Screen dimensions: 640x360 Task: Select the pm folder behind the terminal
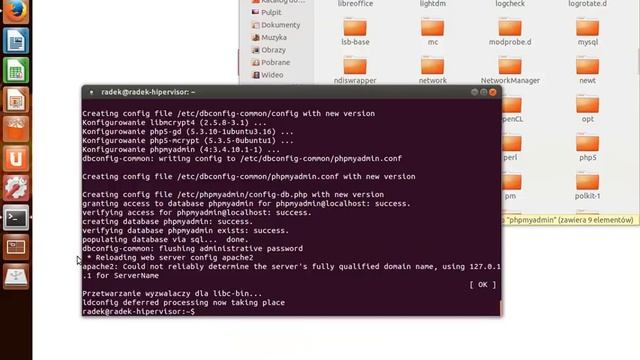pyautogui.click(x=511, y=182)
